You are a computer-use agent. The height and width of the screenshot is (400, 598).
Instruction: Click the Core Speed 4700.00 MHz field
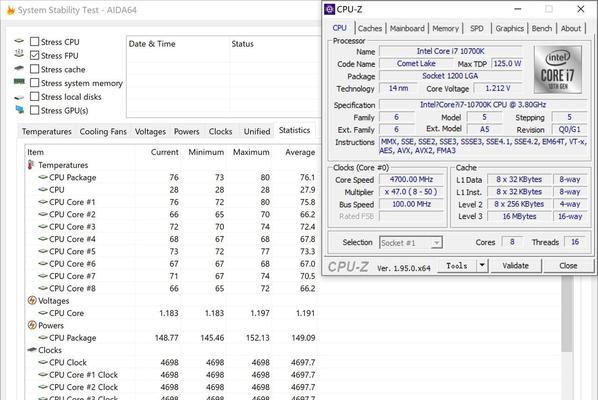click(x=411, y=180)
